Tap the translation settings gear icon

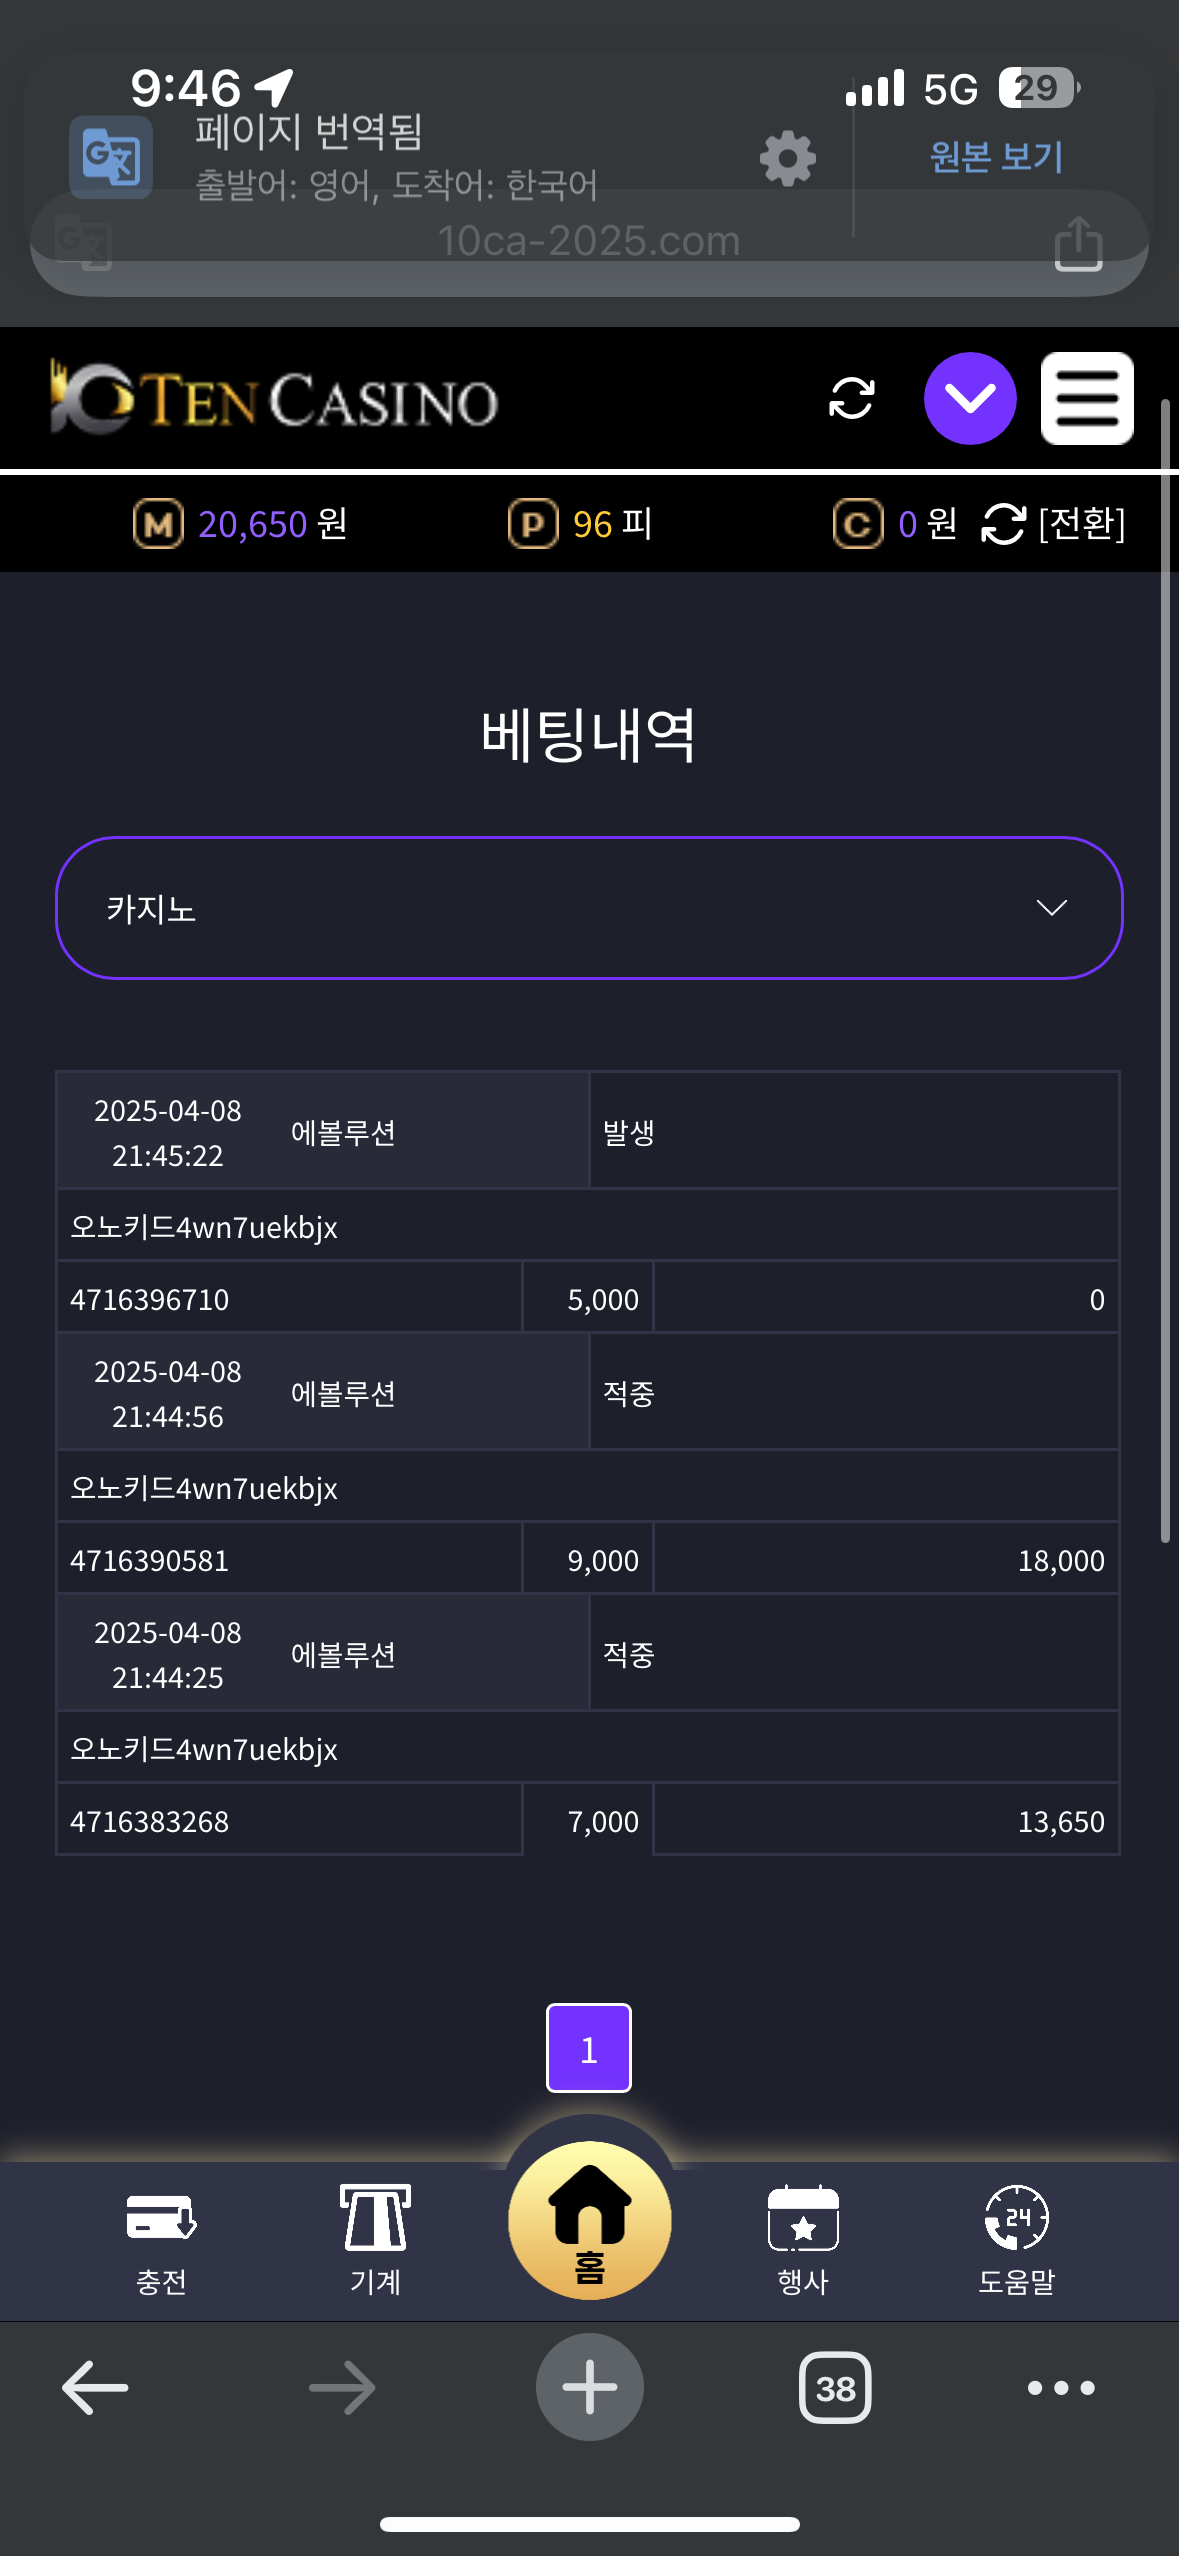pos(788,158)
